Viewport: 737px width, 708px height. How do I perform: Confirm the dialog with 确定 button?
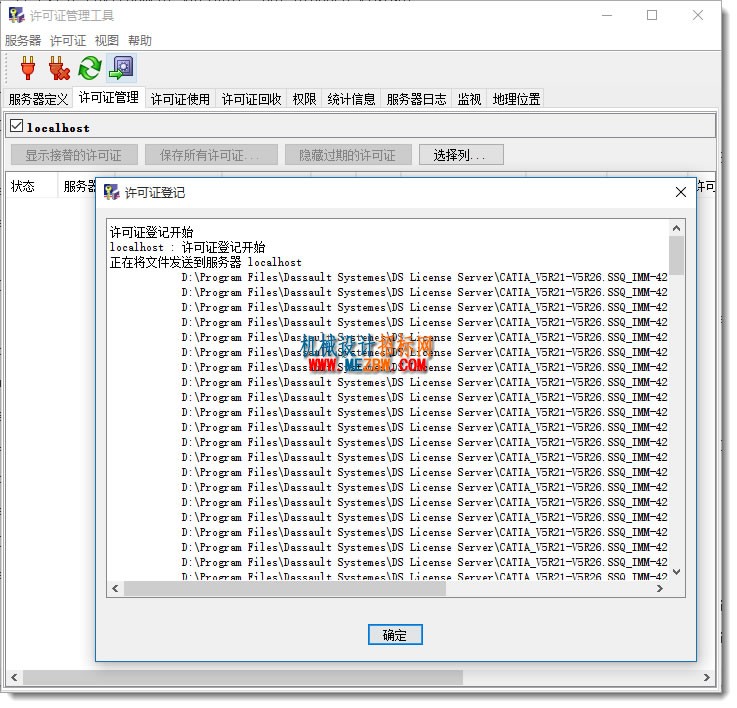pyautogui.click(x=395, y=637)
